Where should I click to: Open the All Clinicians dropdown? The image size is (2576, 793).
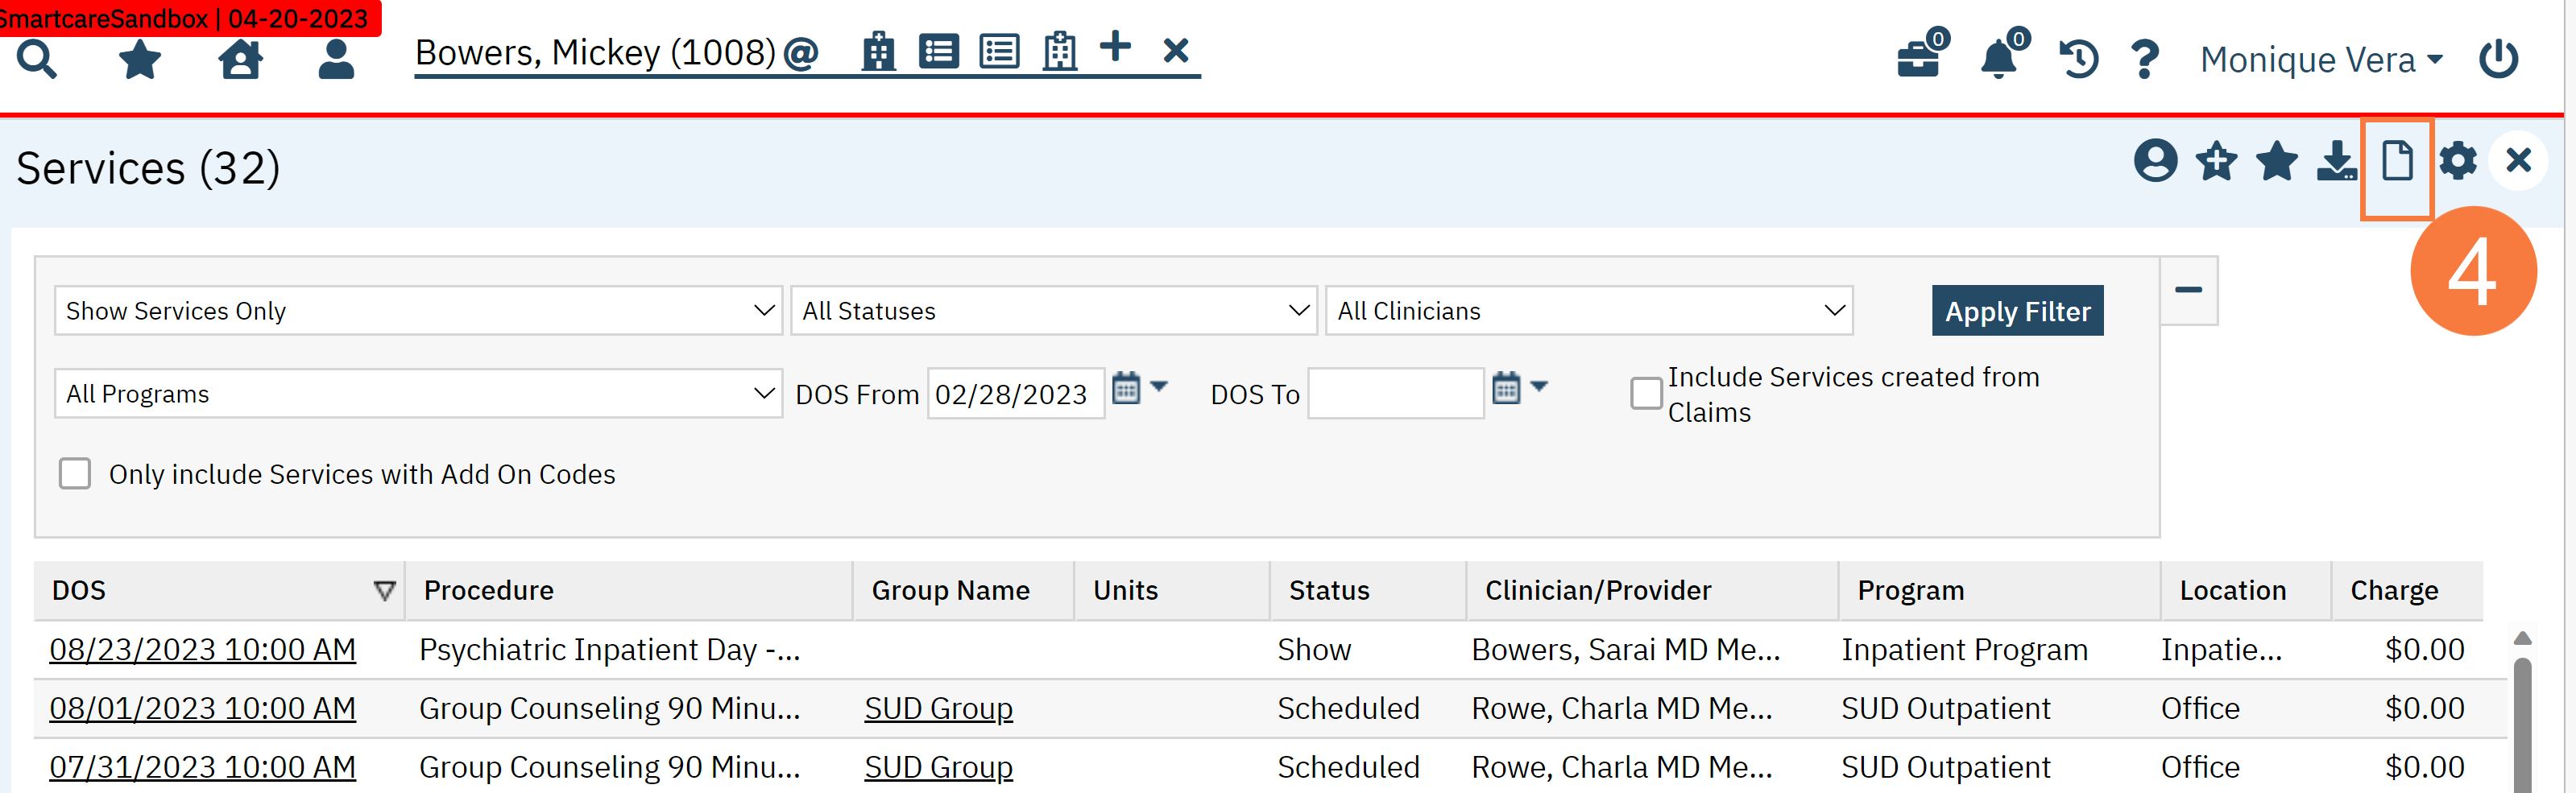pos(1588,311)
